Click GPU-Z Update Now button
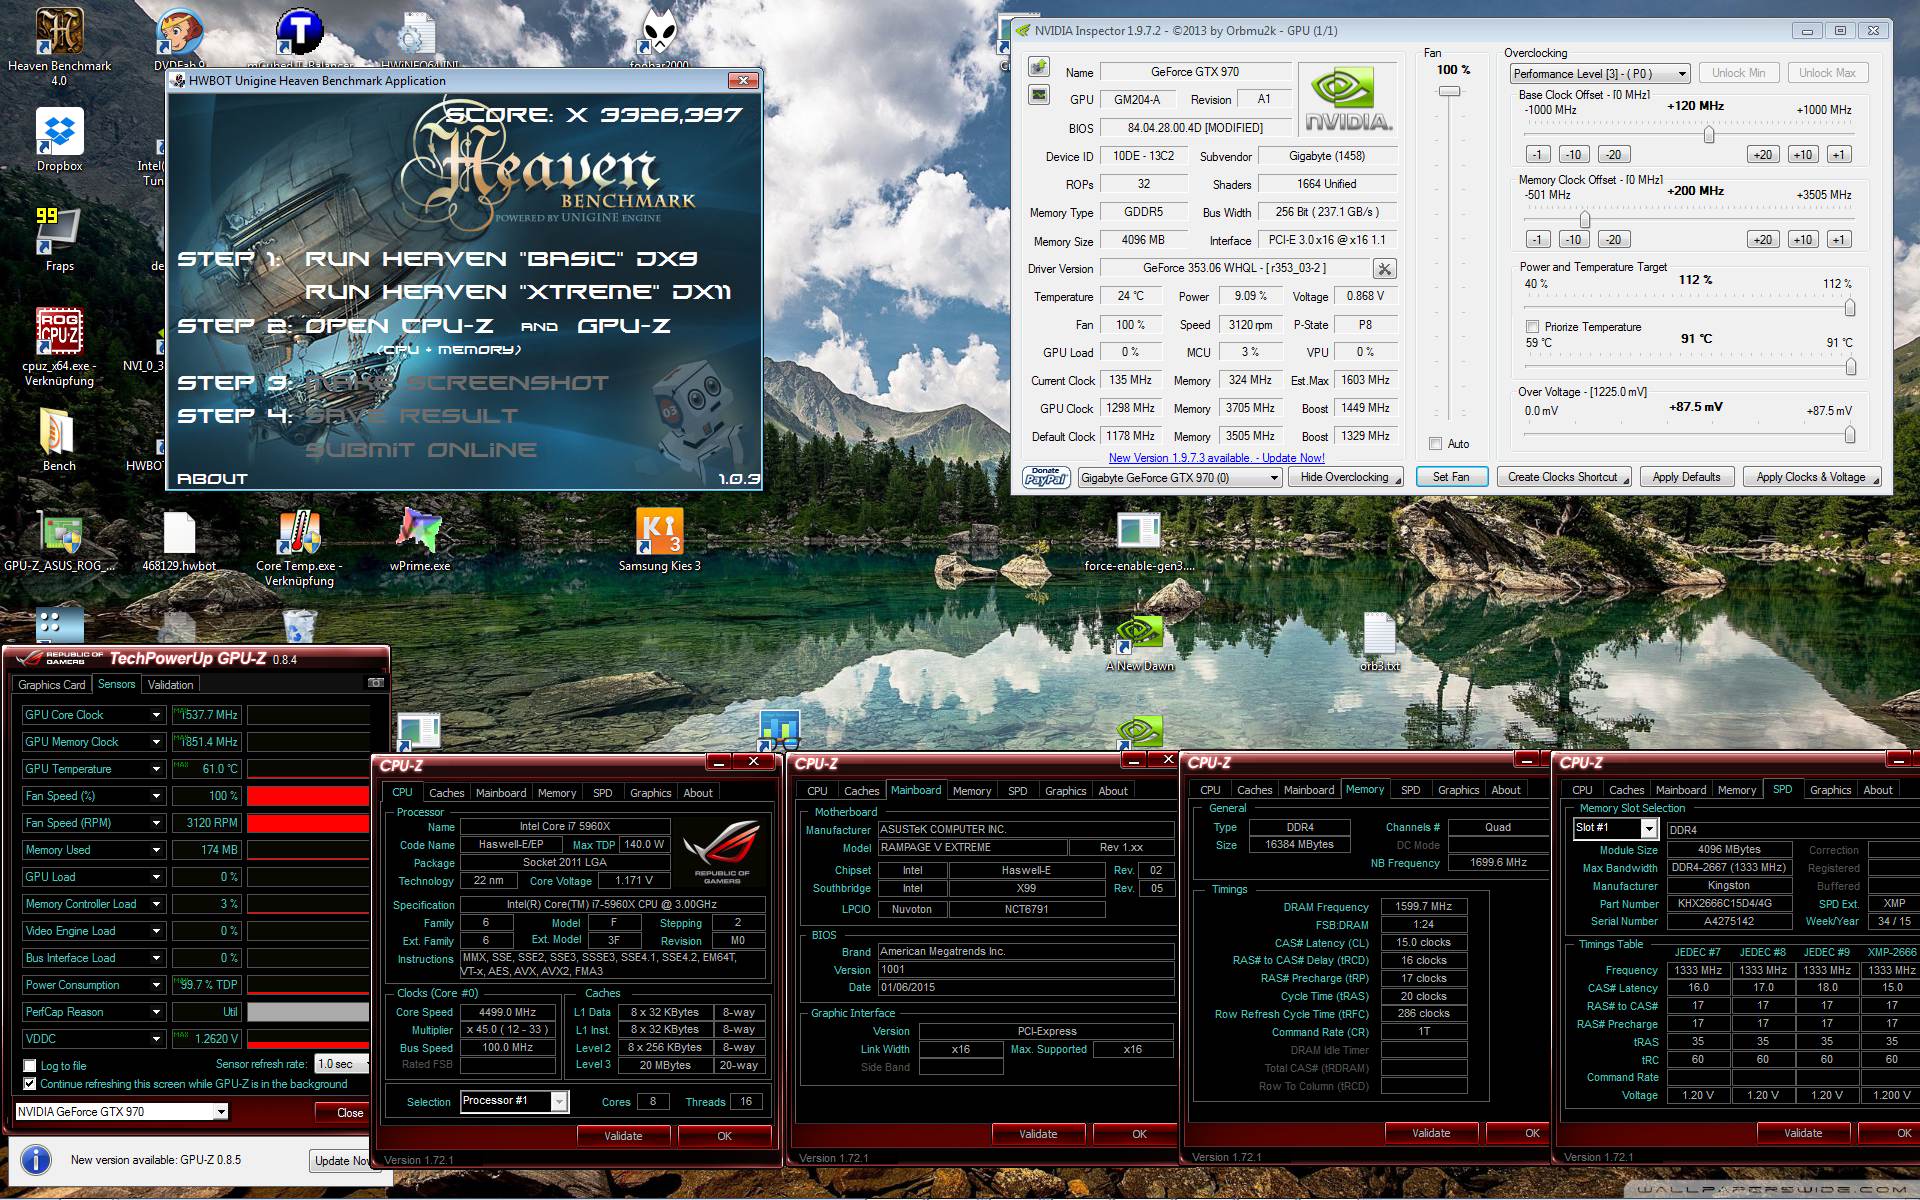The width and height of the screenshot is (1920, 1200). click(340, 1161)
